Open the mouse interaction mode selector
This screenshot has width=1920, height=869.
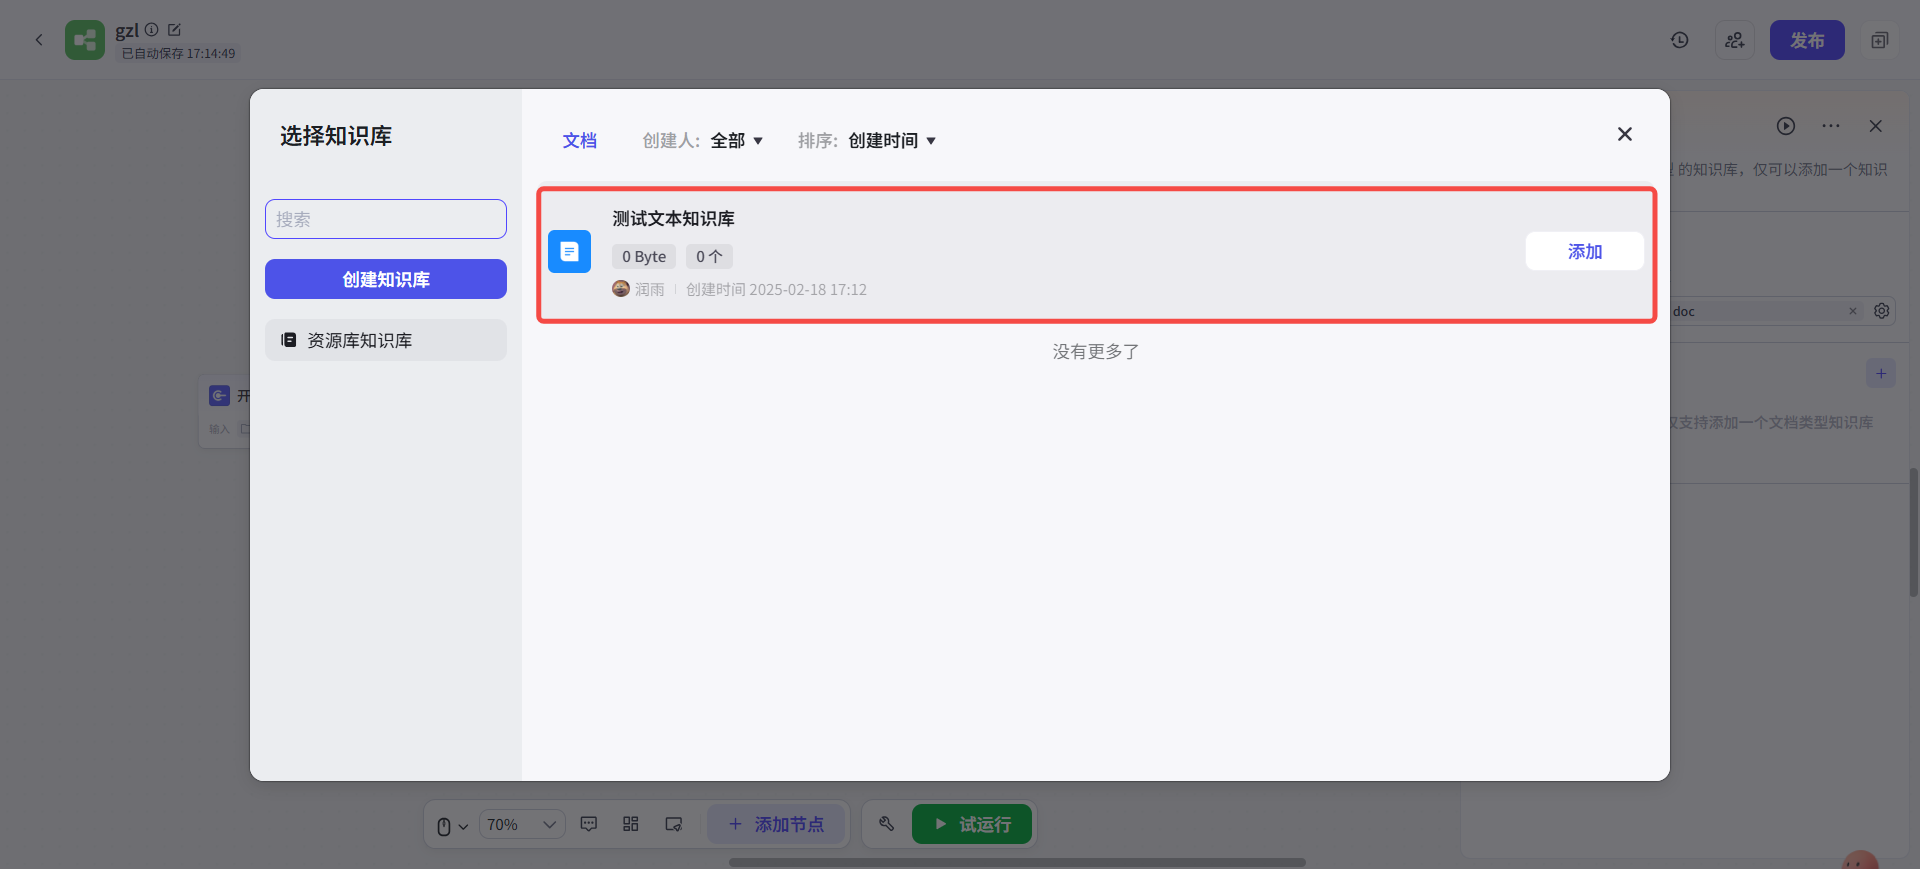(453, 826)
